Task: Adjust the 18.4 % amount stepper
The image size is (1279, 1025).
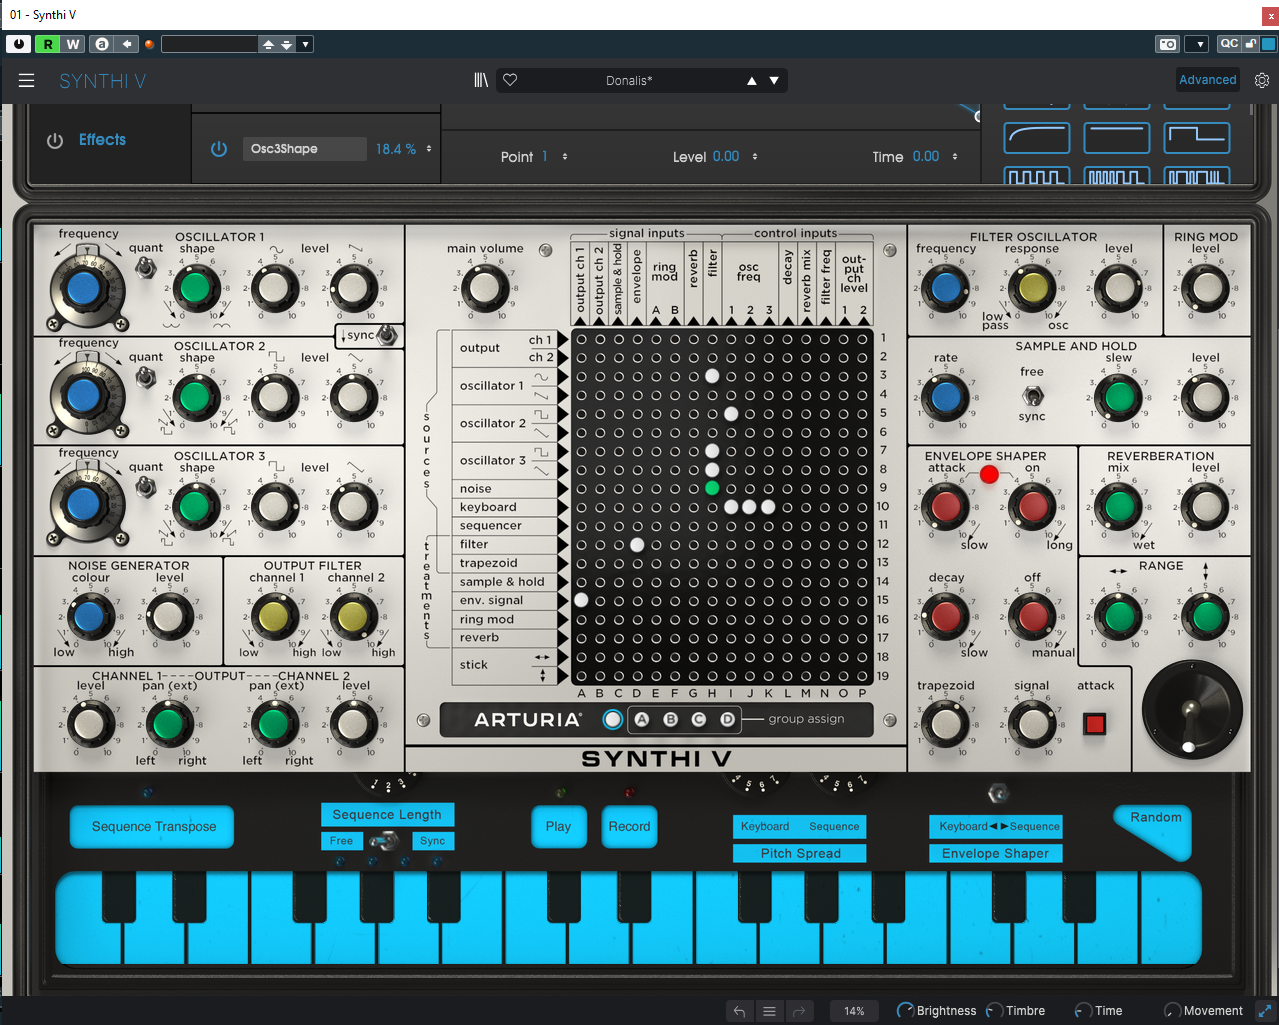Action: [x=429, y=149]
